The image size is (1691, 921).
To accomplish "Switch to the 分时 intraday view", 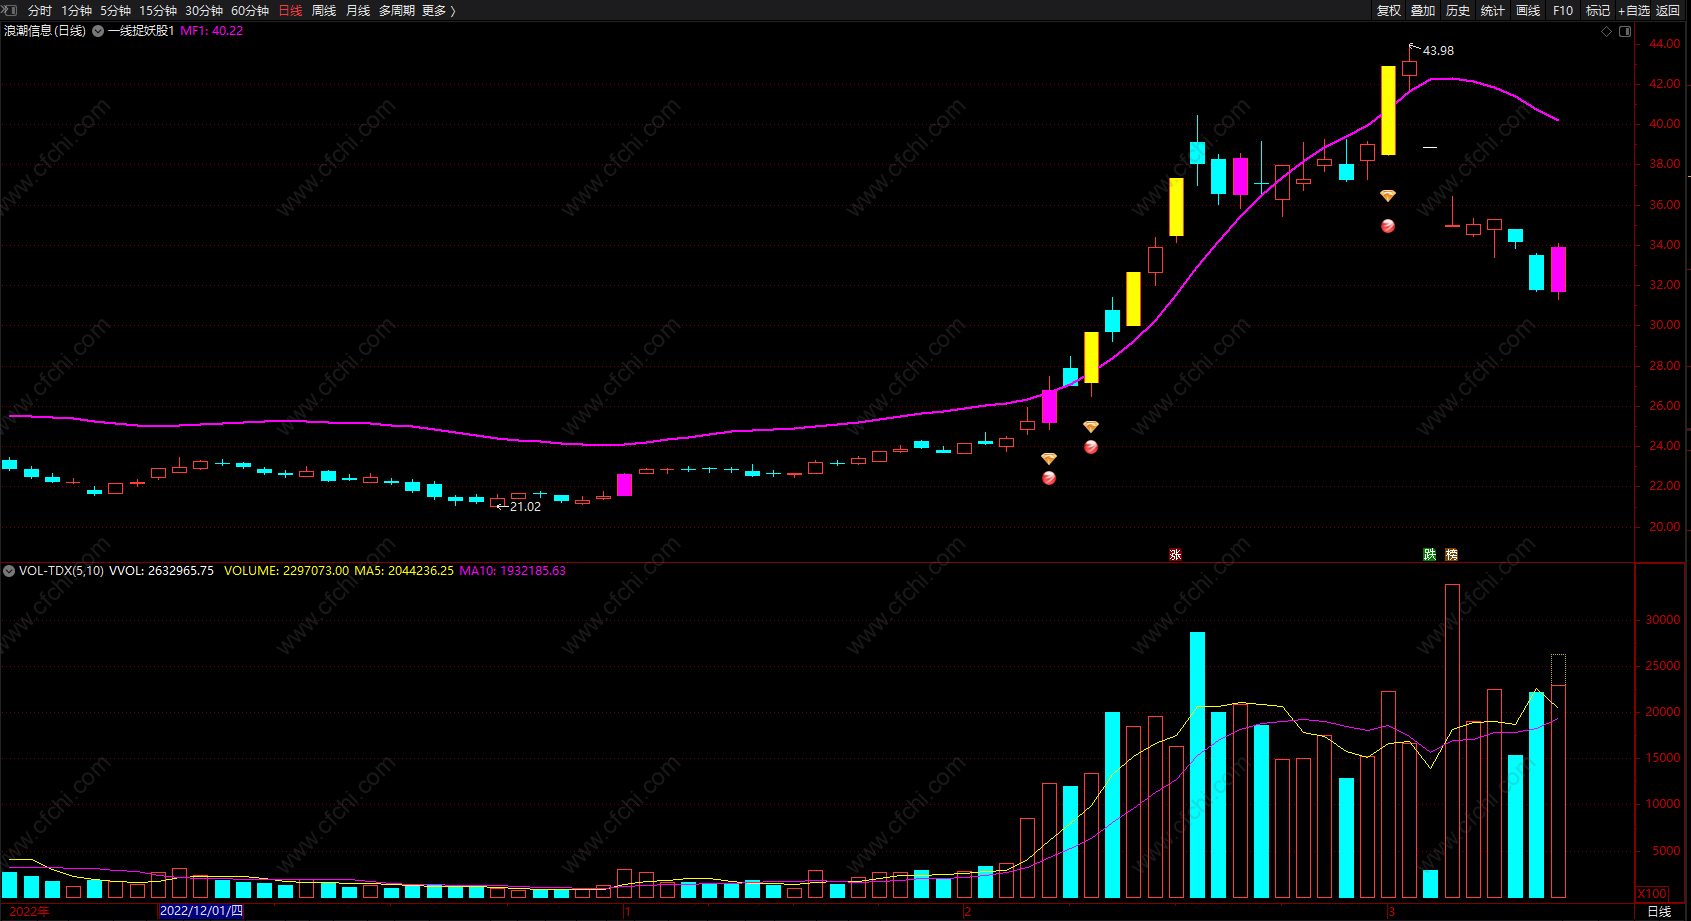I will [x=39, y=10].
